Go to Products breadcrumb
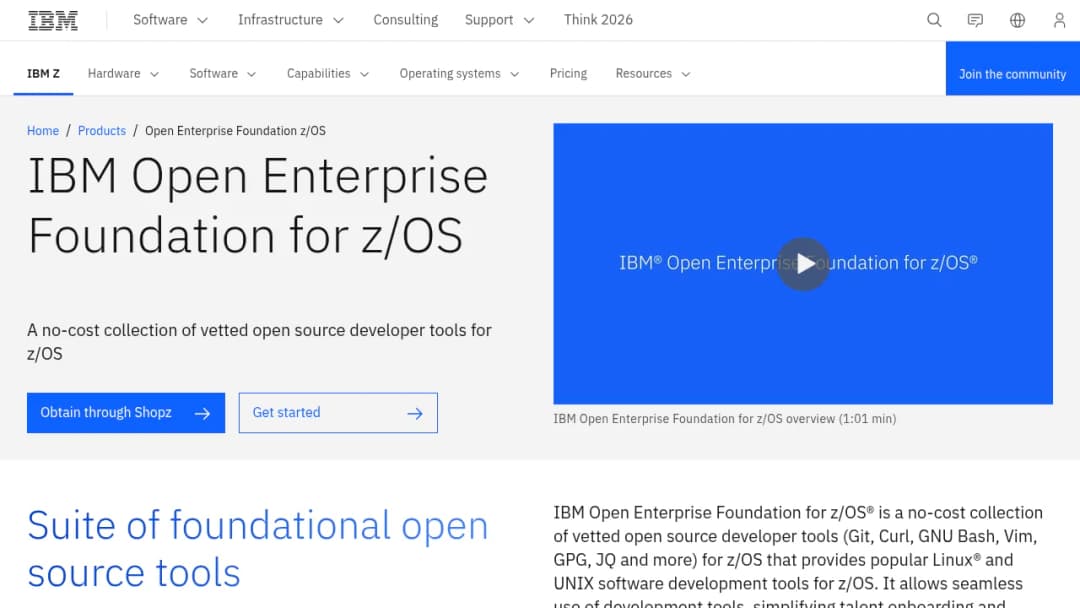This screenshot has height=608, width=1080. (x=102, y=131)
